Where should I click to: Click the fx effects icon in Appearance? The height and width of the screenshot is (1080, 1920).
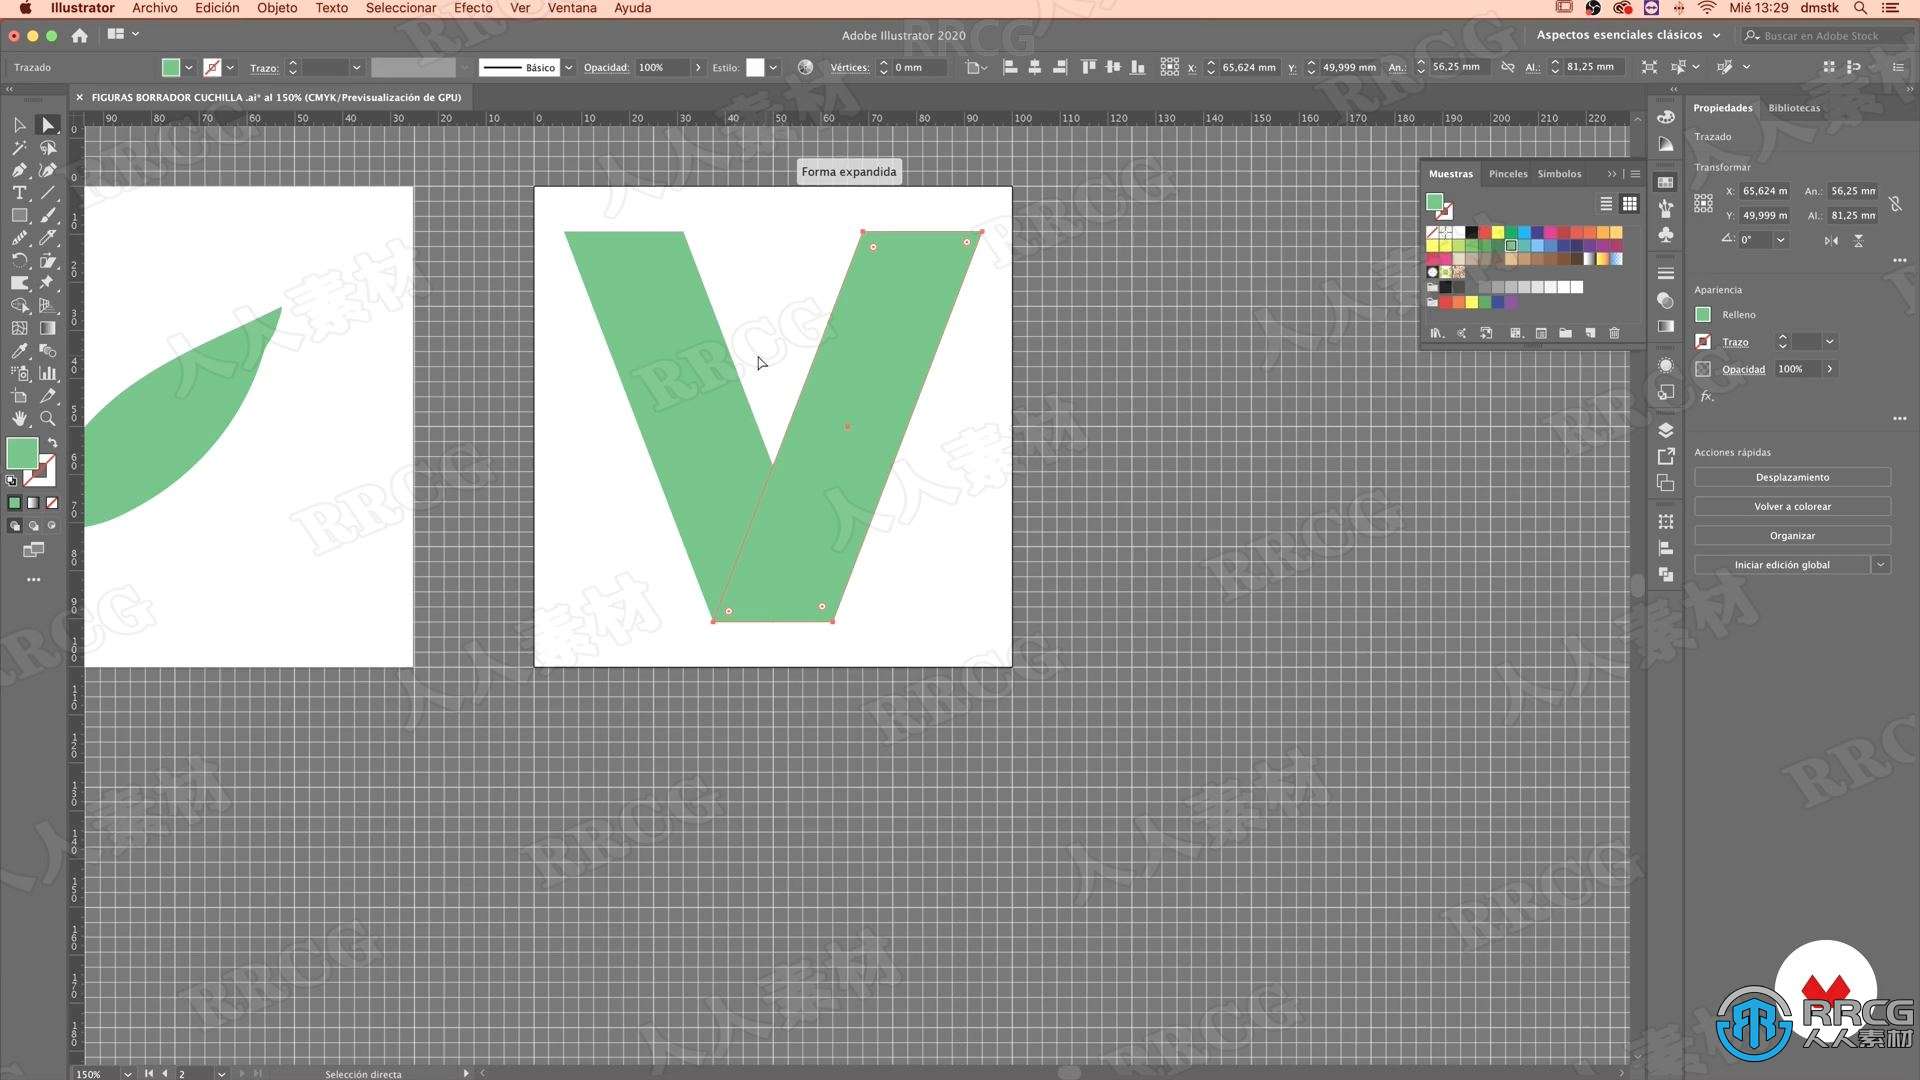pyautogui.click(x=1707, y=396)
